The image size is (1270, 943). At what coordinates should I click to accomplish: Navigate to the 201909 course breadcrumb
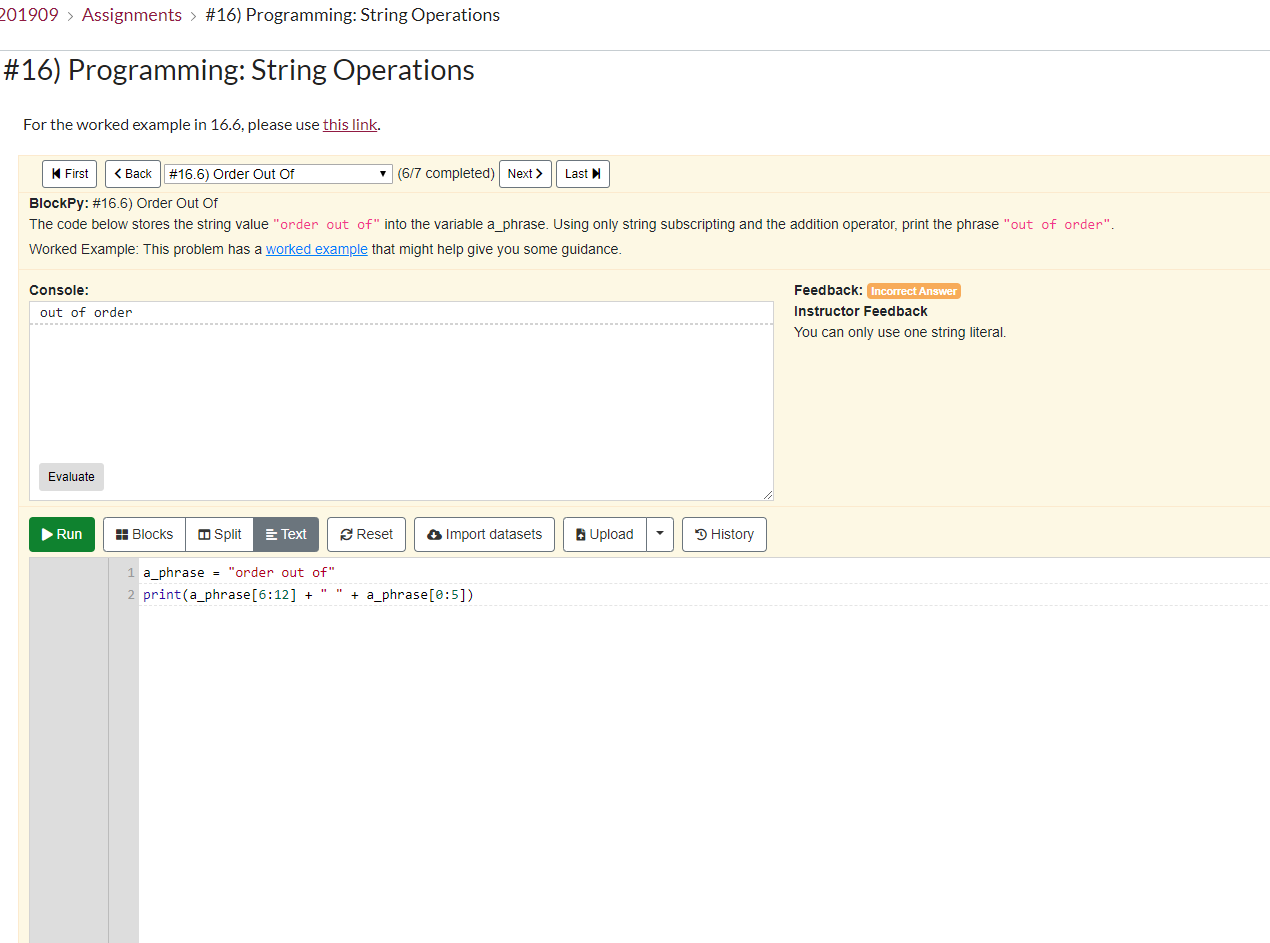pyautogui.click(x=28, y=14)
